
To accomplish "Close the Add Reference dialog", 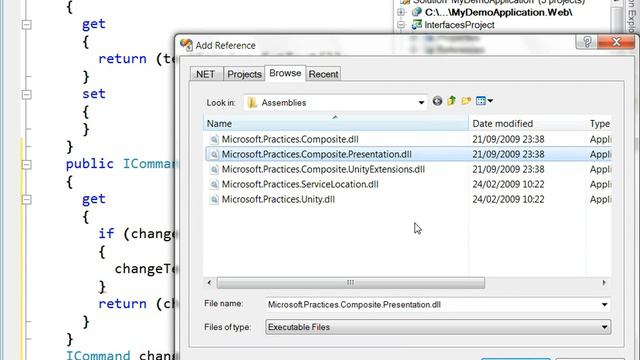I will 616,42.
